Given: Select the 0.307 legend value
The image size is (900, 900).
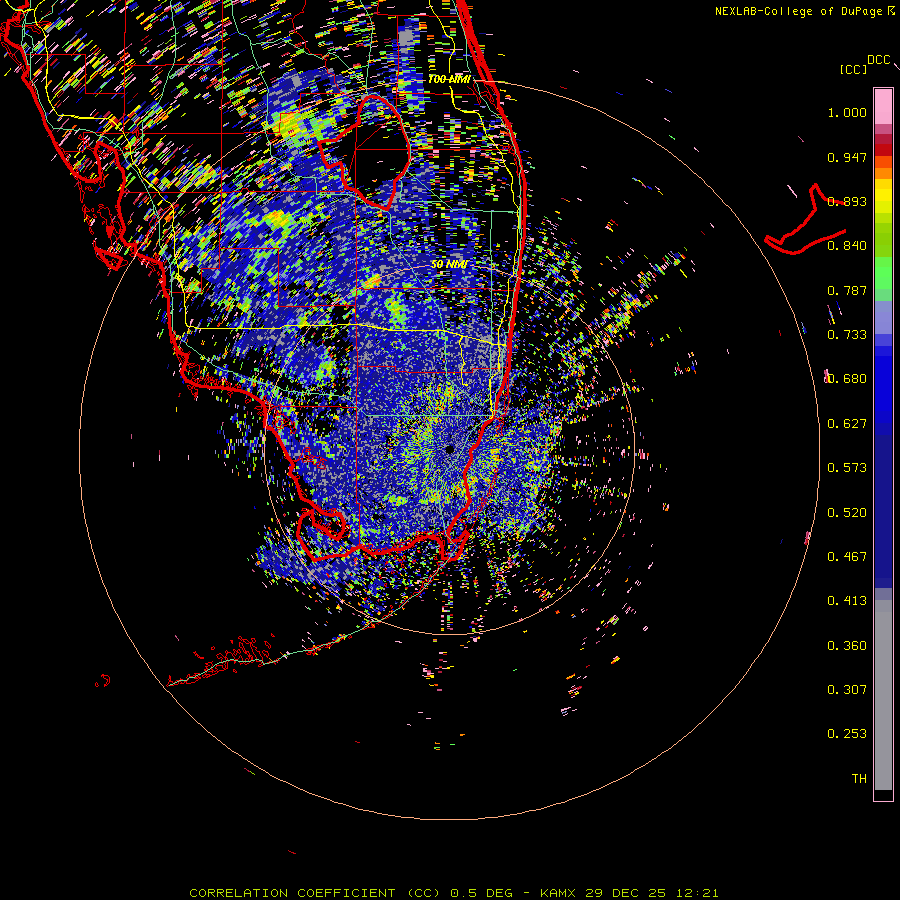Looking at the screenshot, I should [847, 690].
